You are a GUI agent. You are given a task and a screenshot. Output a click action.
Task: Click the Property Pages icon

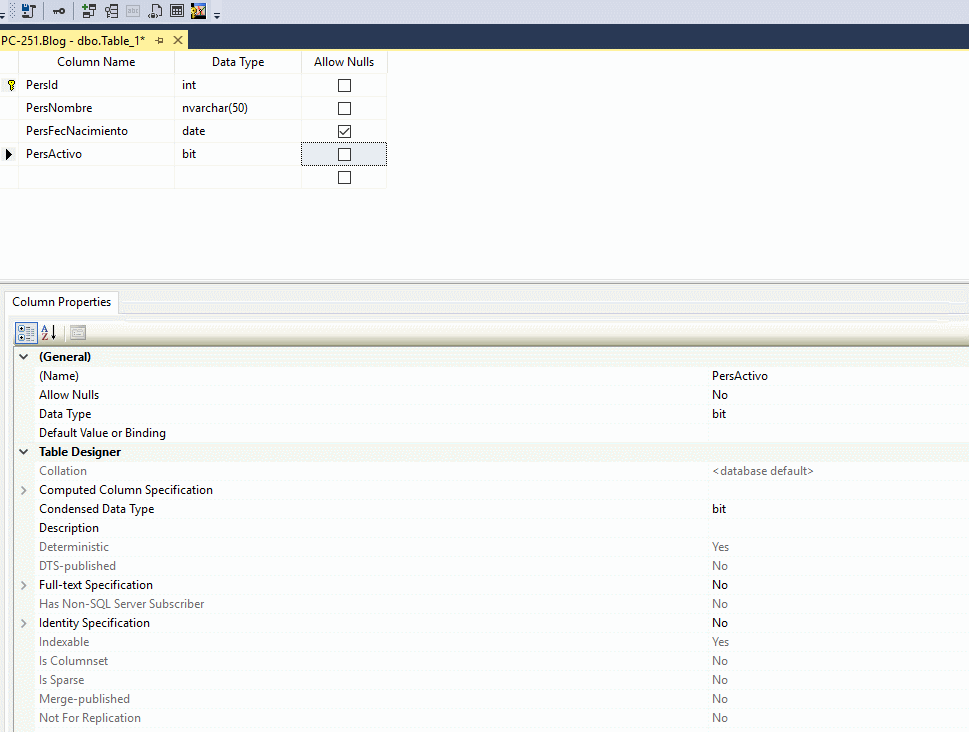[77, 332]
